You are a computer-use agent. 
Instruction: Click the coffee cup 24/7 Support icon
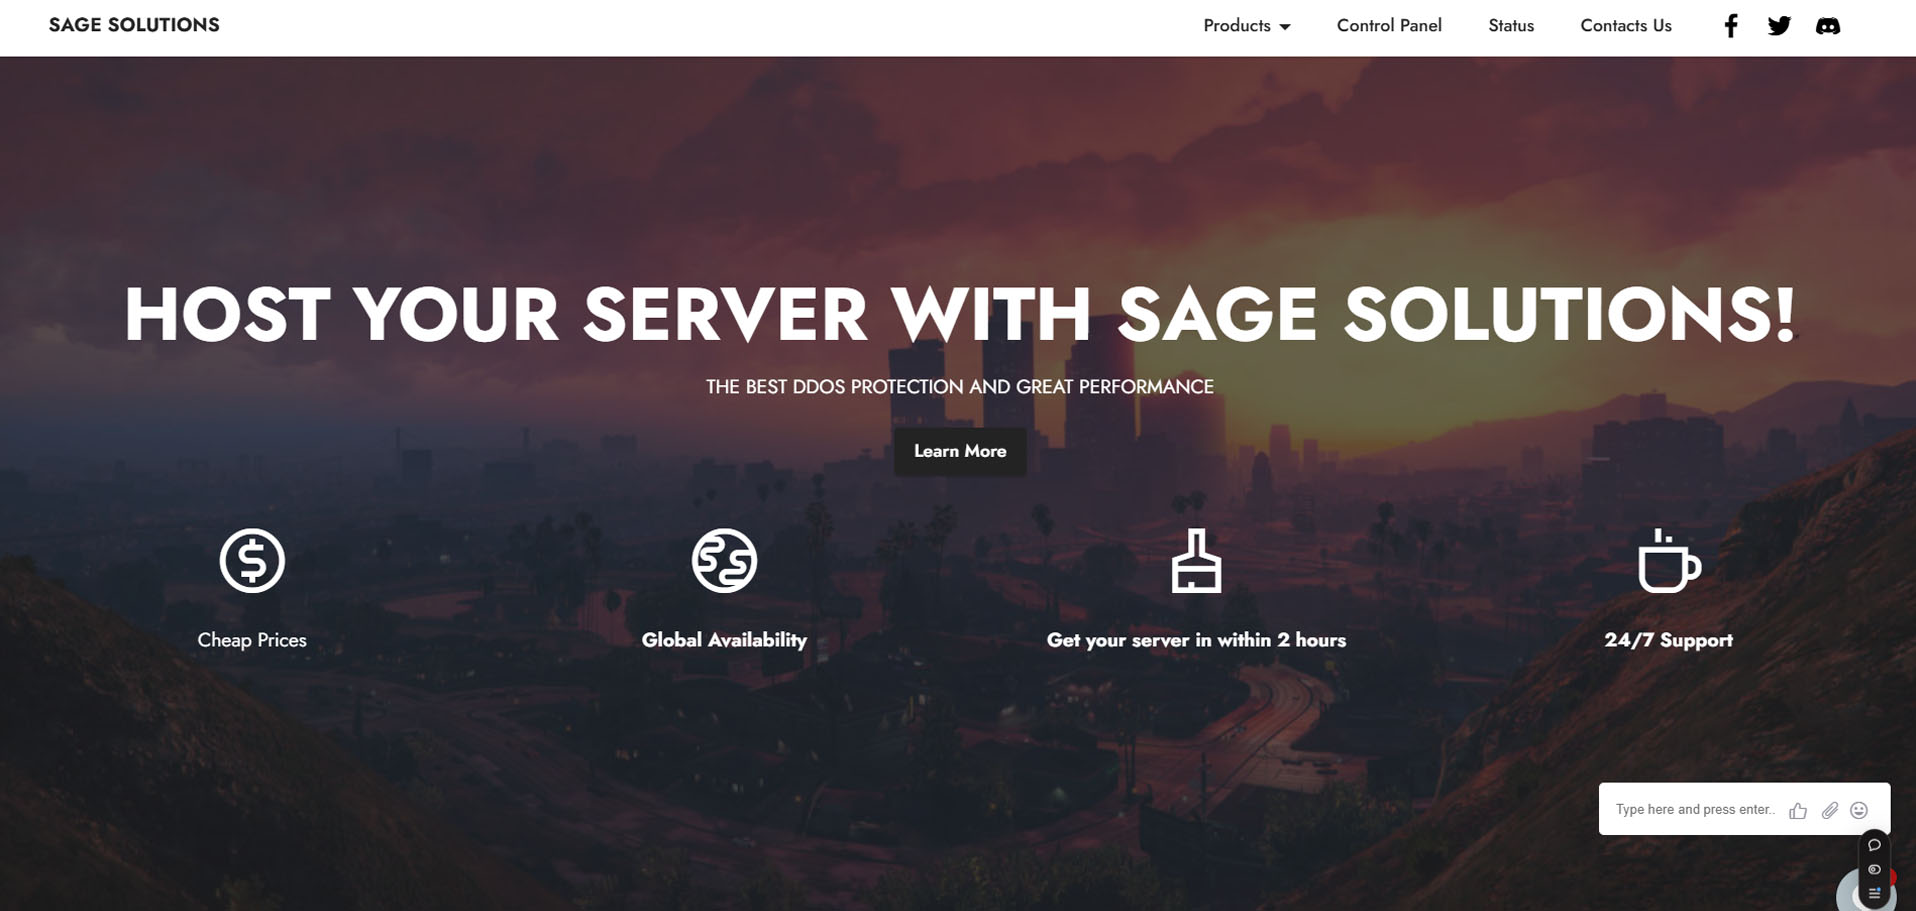point(1668,561)
